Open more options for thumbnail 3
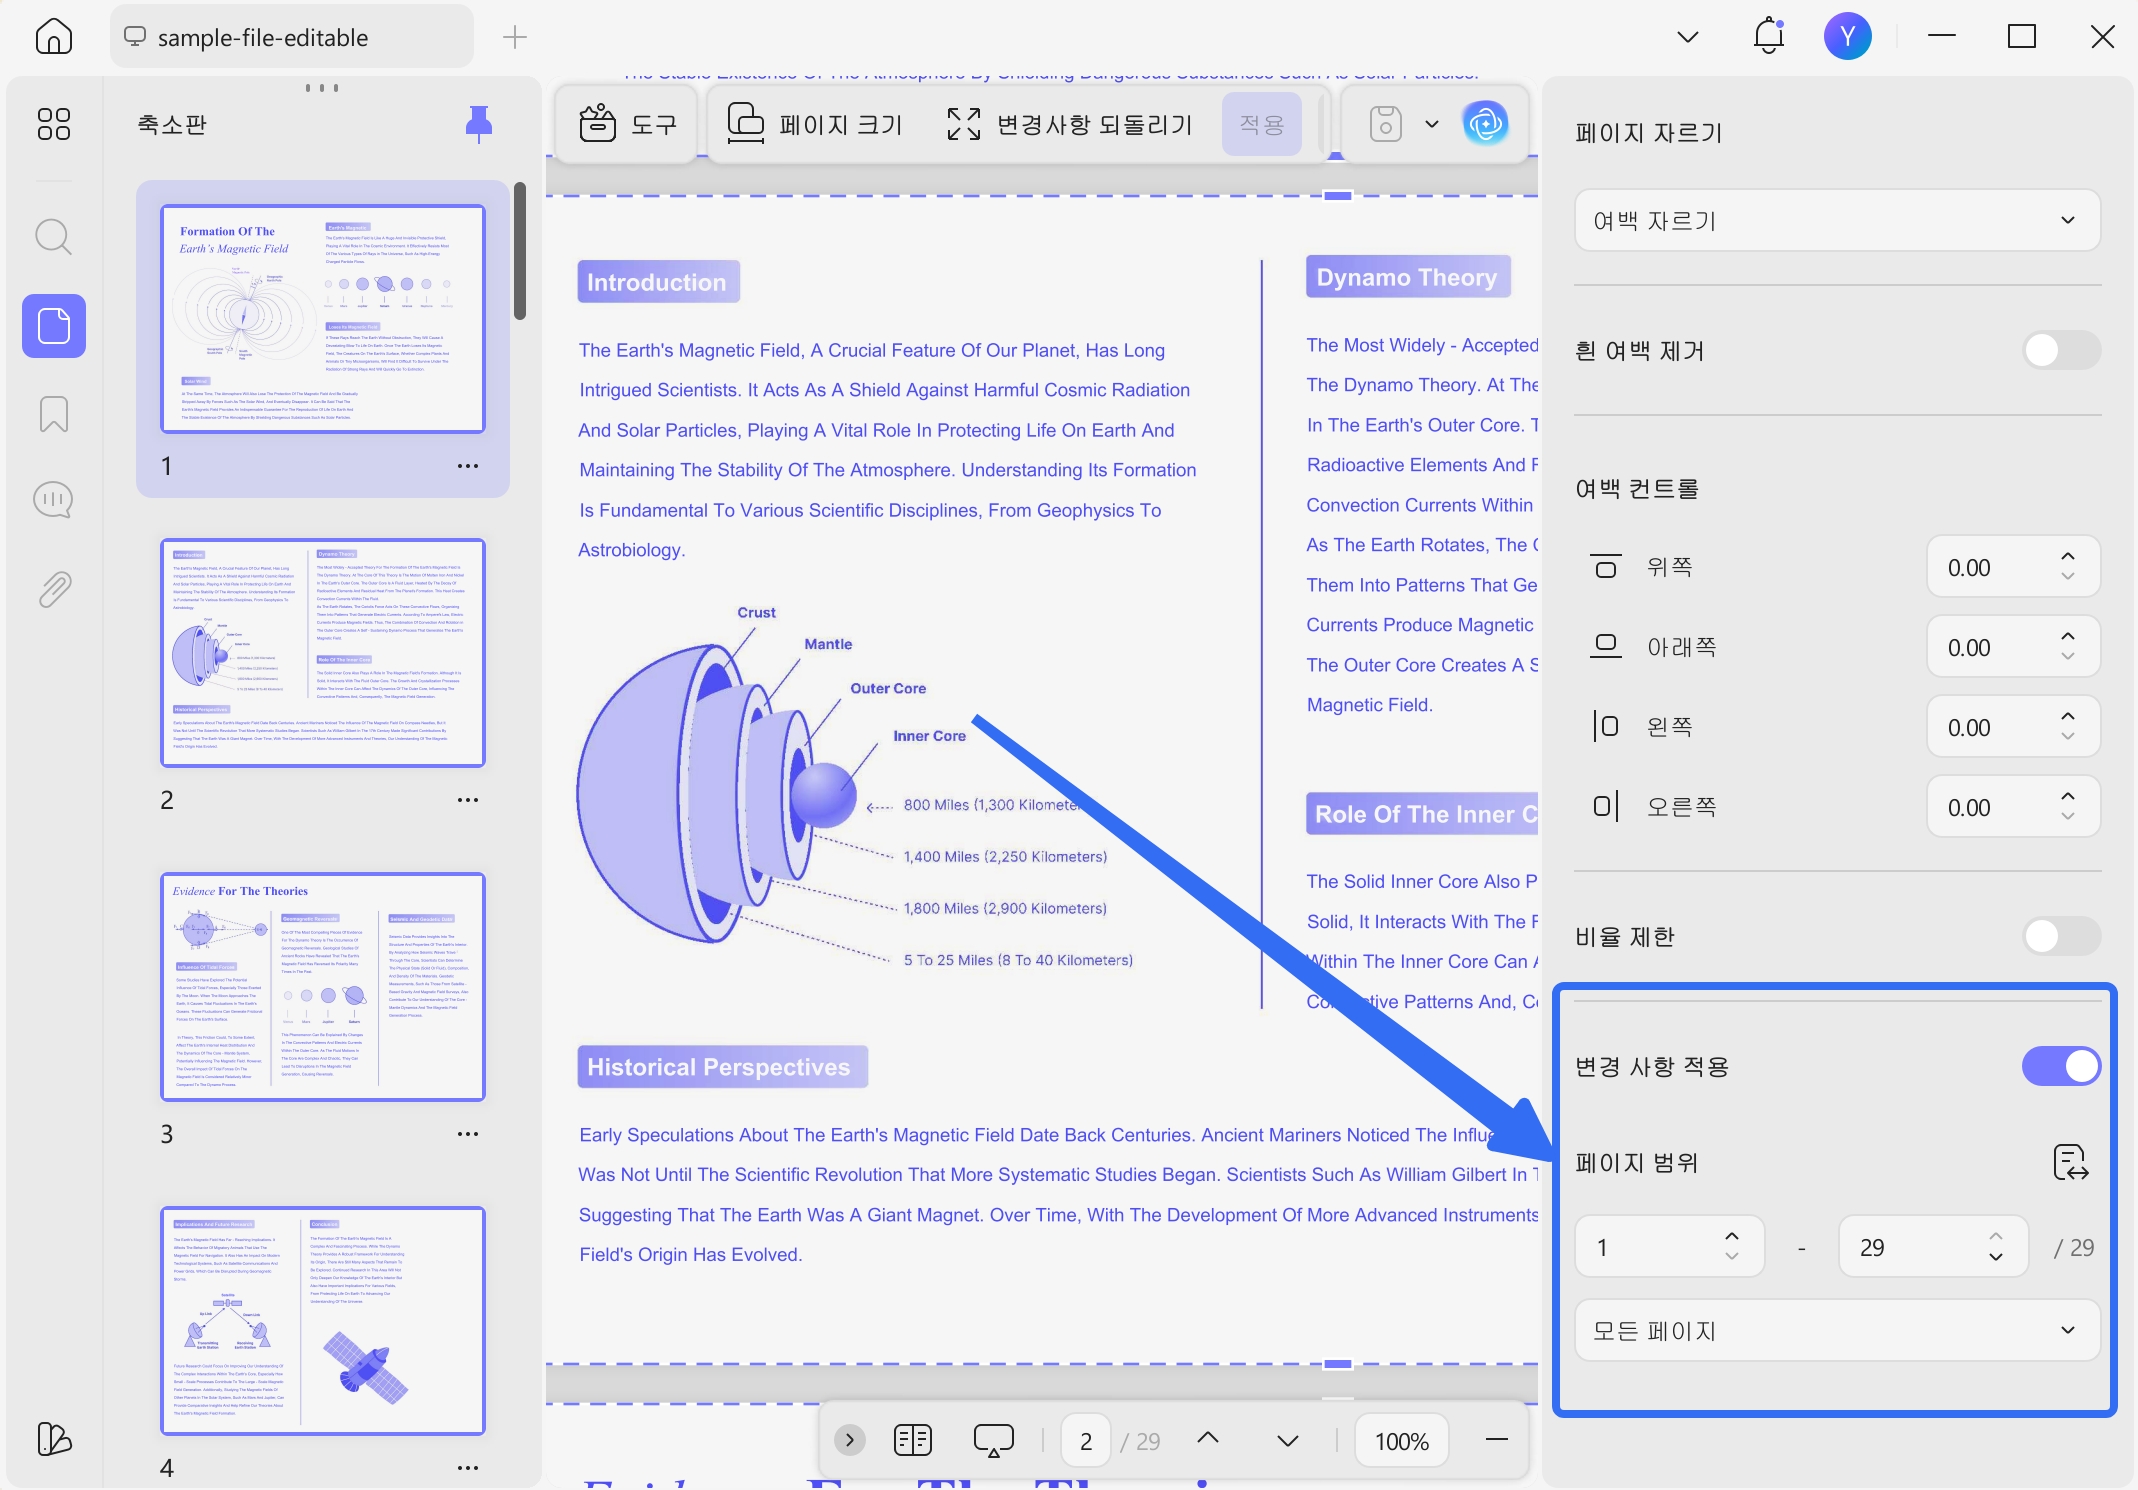Screen dimensions: 2138x1490 click(468, 1134)
